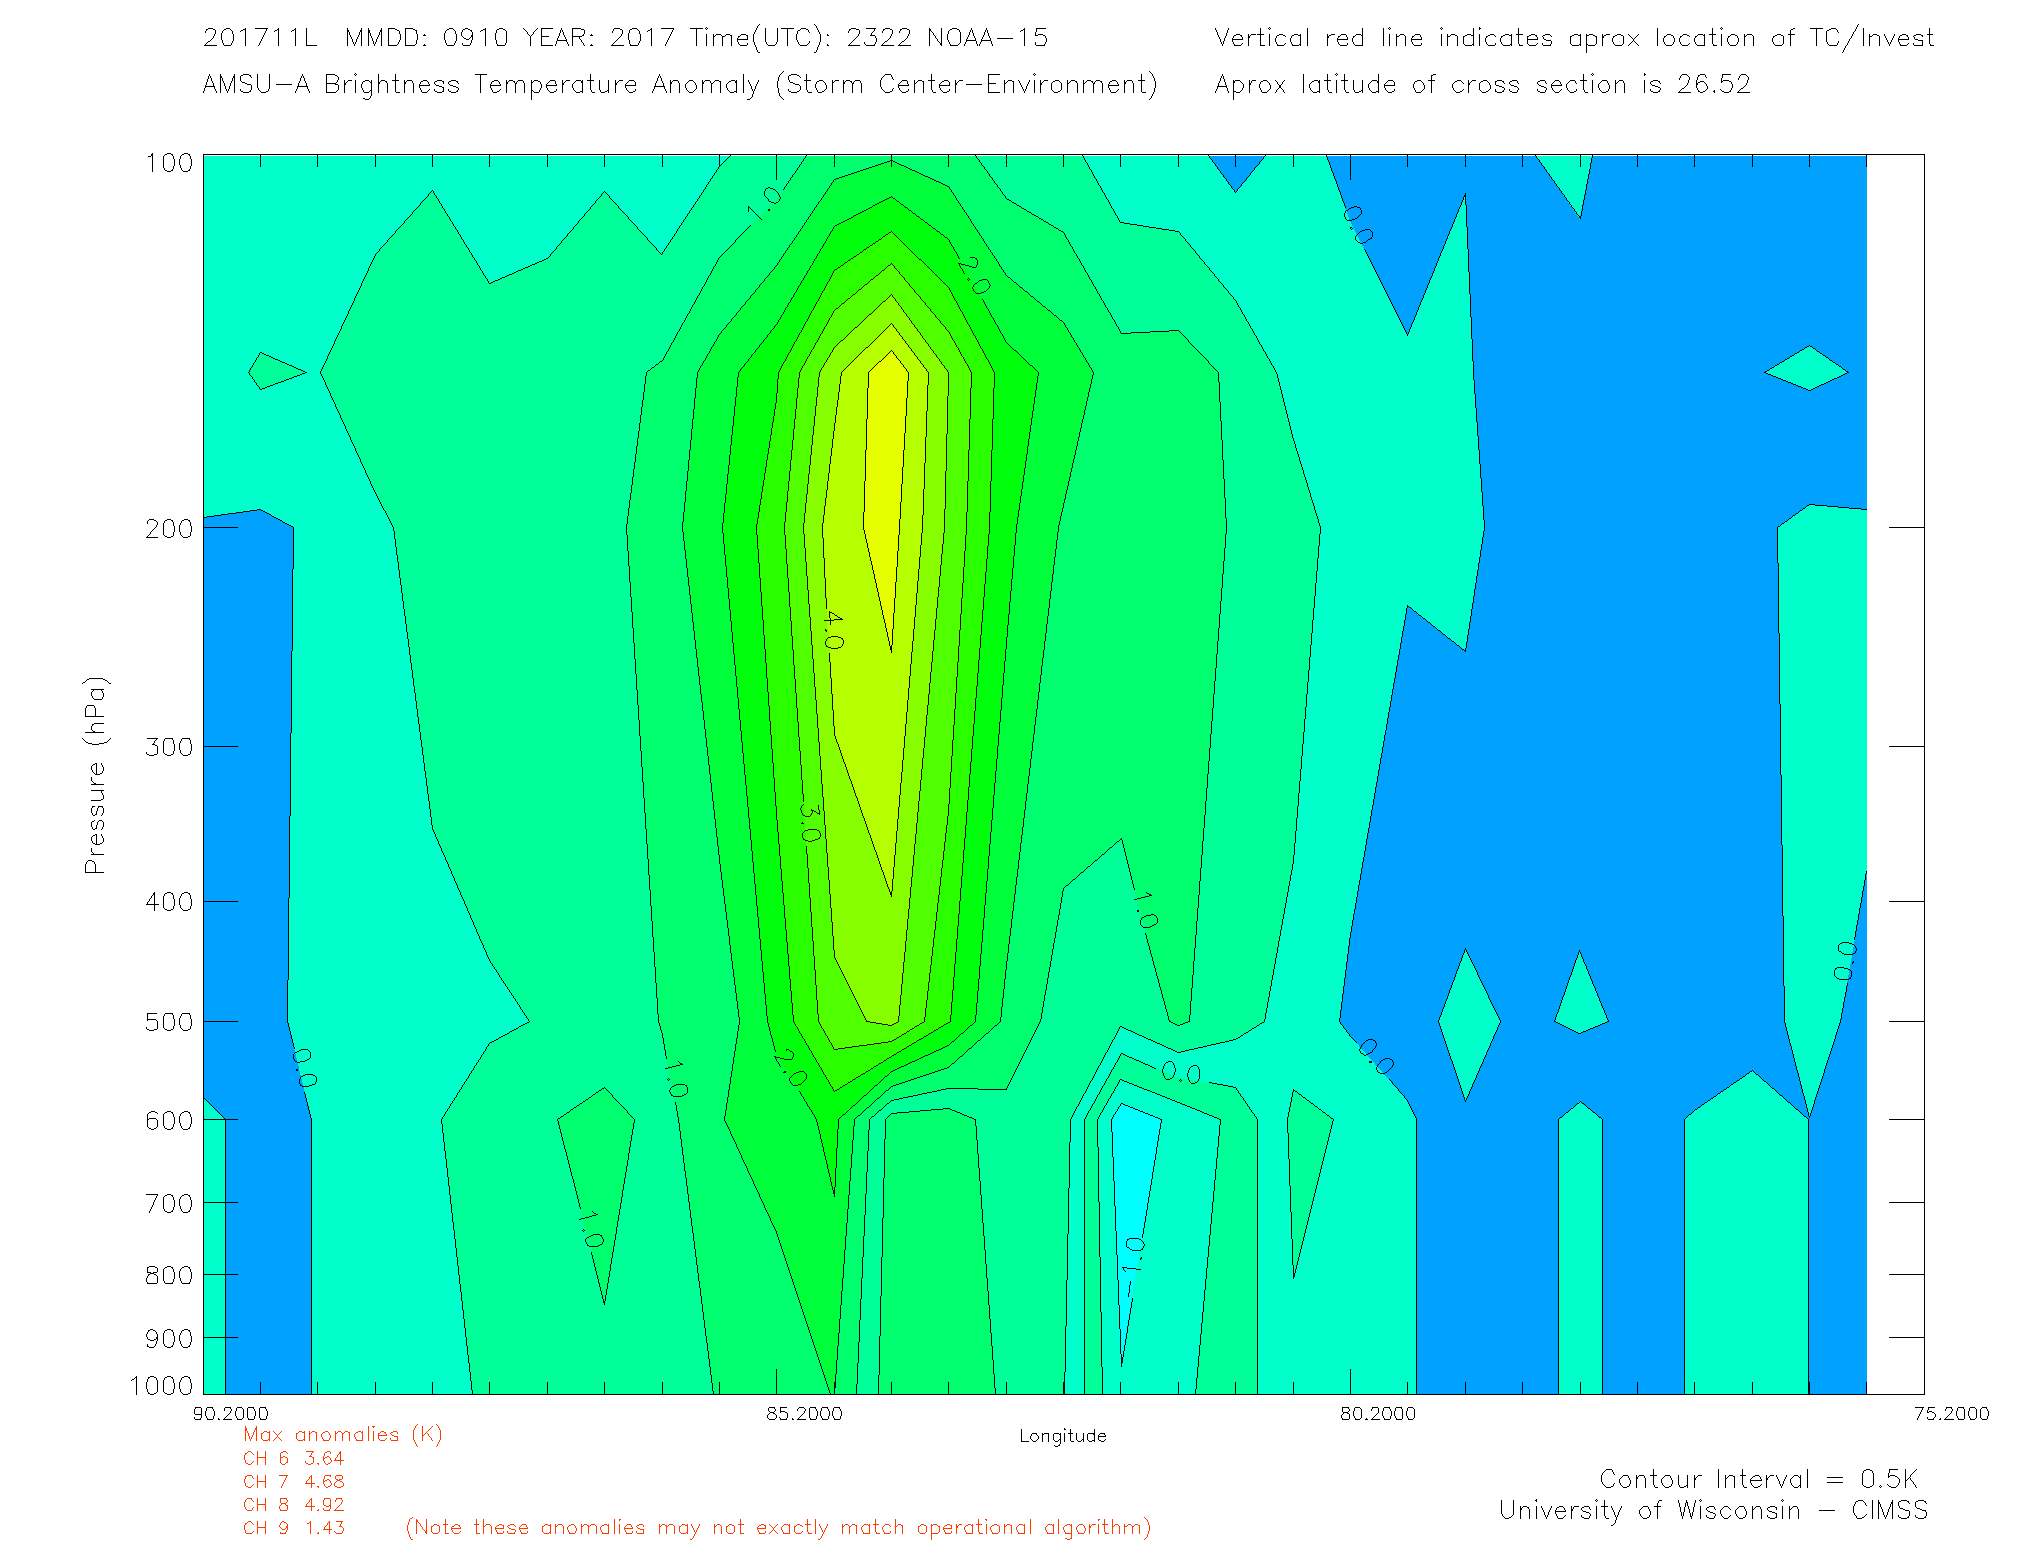Click the 100 hPa pressure axis label

169,163
